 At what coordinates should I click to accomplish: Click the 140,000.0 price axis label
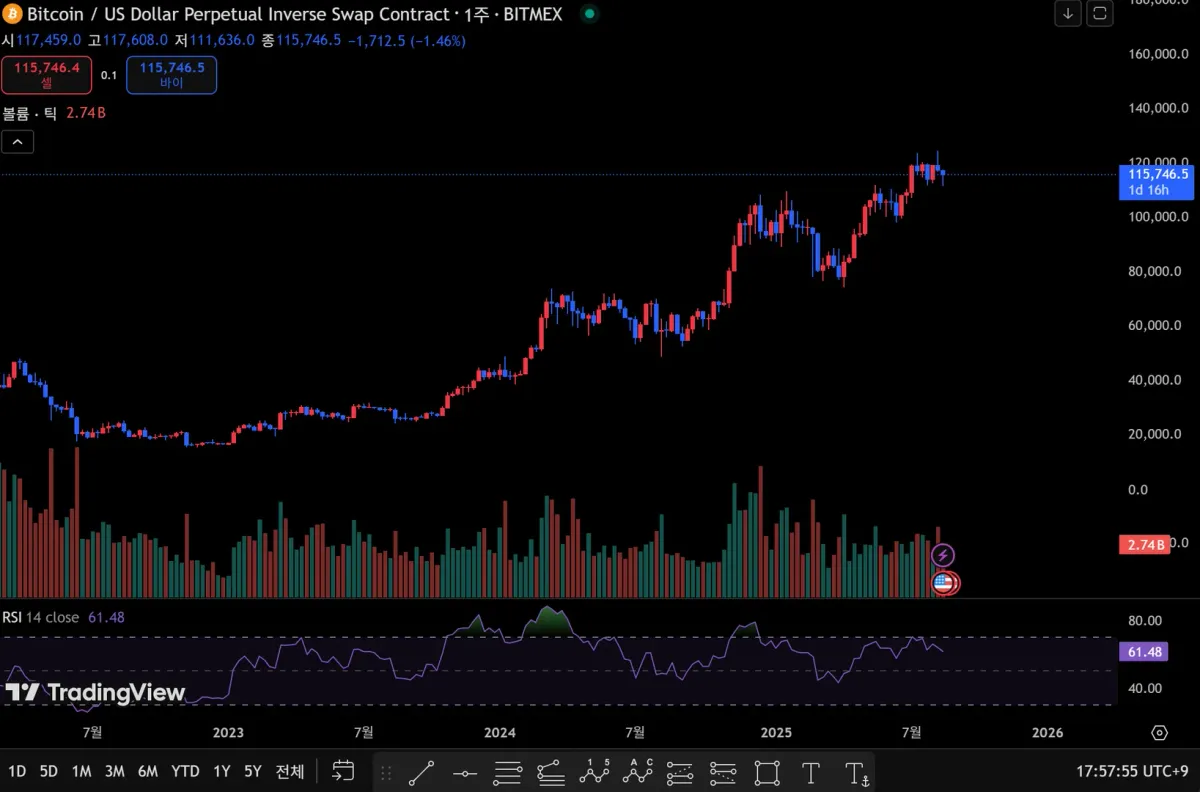click(x=1158, y=108)
